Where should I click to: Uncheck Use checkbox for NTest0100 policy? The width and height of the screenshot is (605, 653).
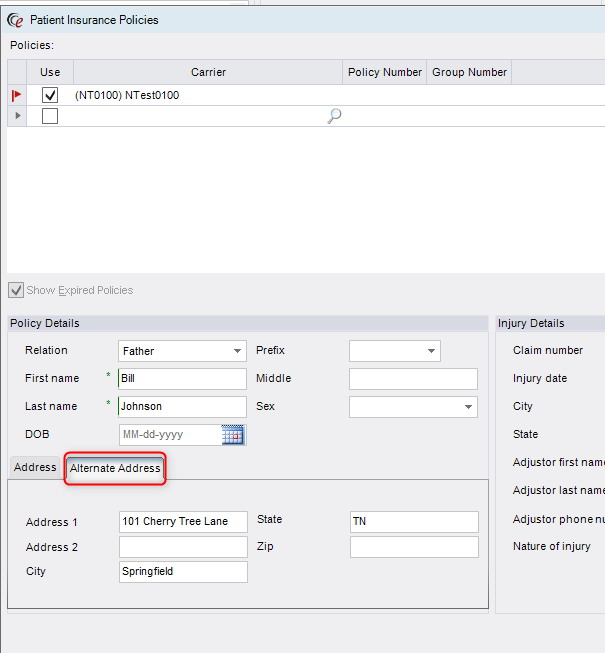pos(50,95)
